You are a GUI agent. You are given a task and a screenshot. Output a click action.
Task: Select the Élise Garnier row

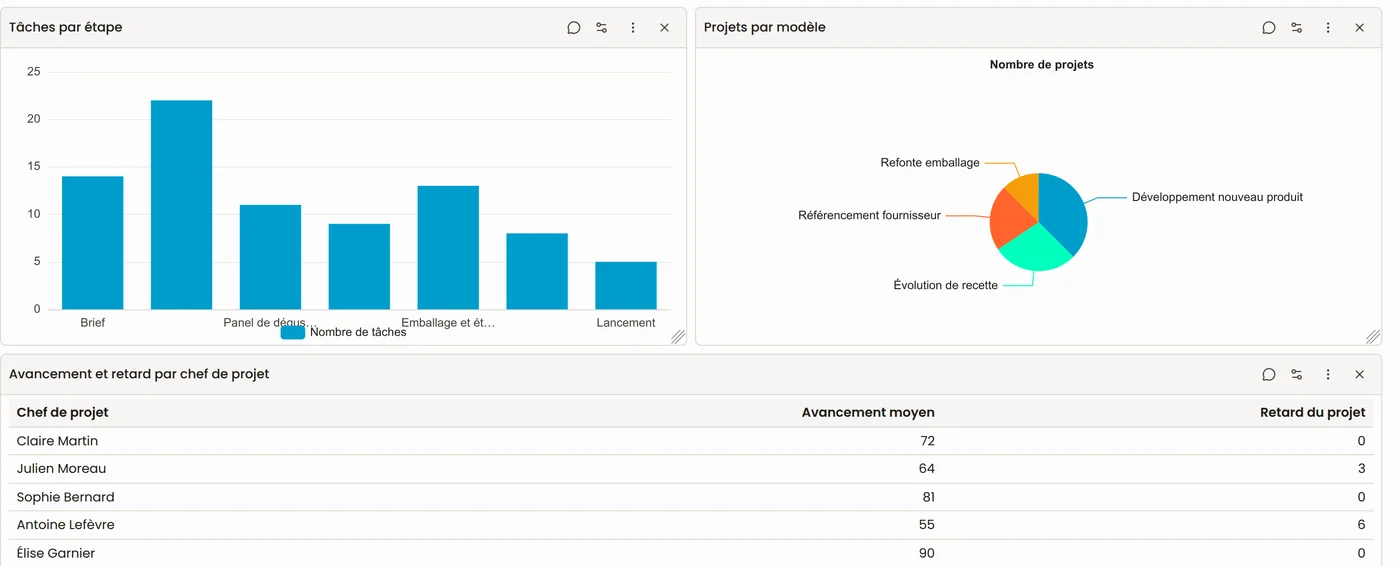point(691,553)
